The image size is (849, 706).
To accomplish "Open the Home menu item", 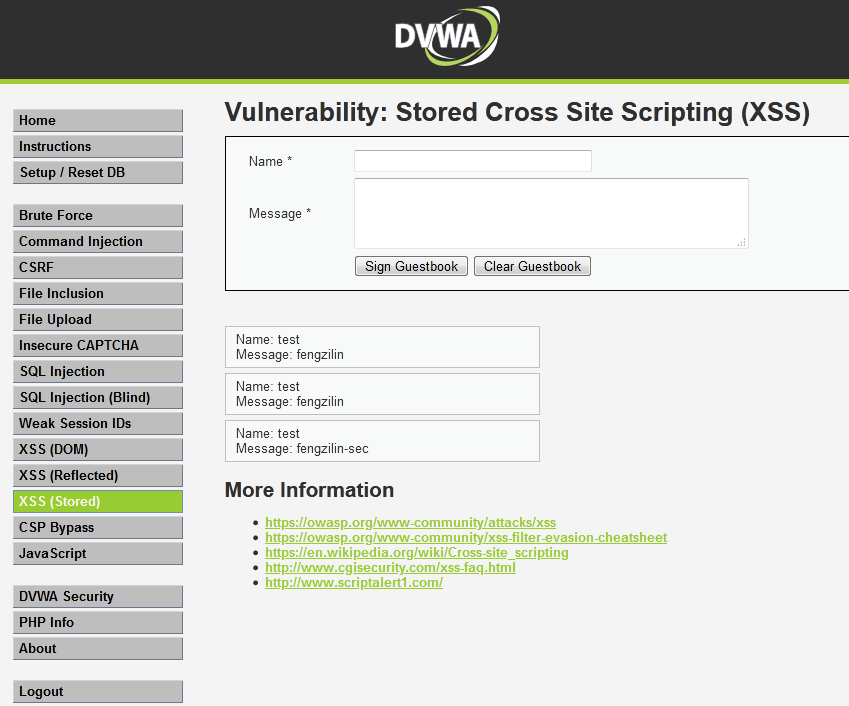I will point(98,121).
